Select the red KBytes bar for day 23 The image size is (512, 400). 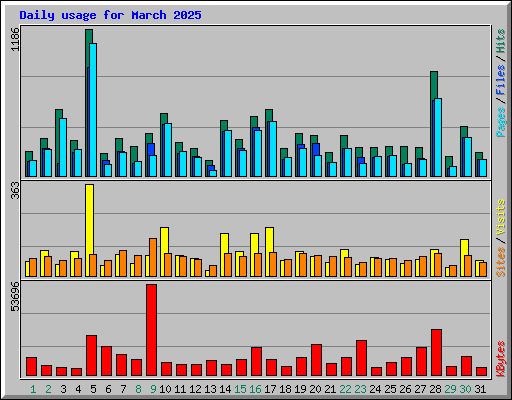point(361,358)
